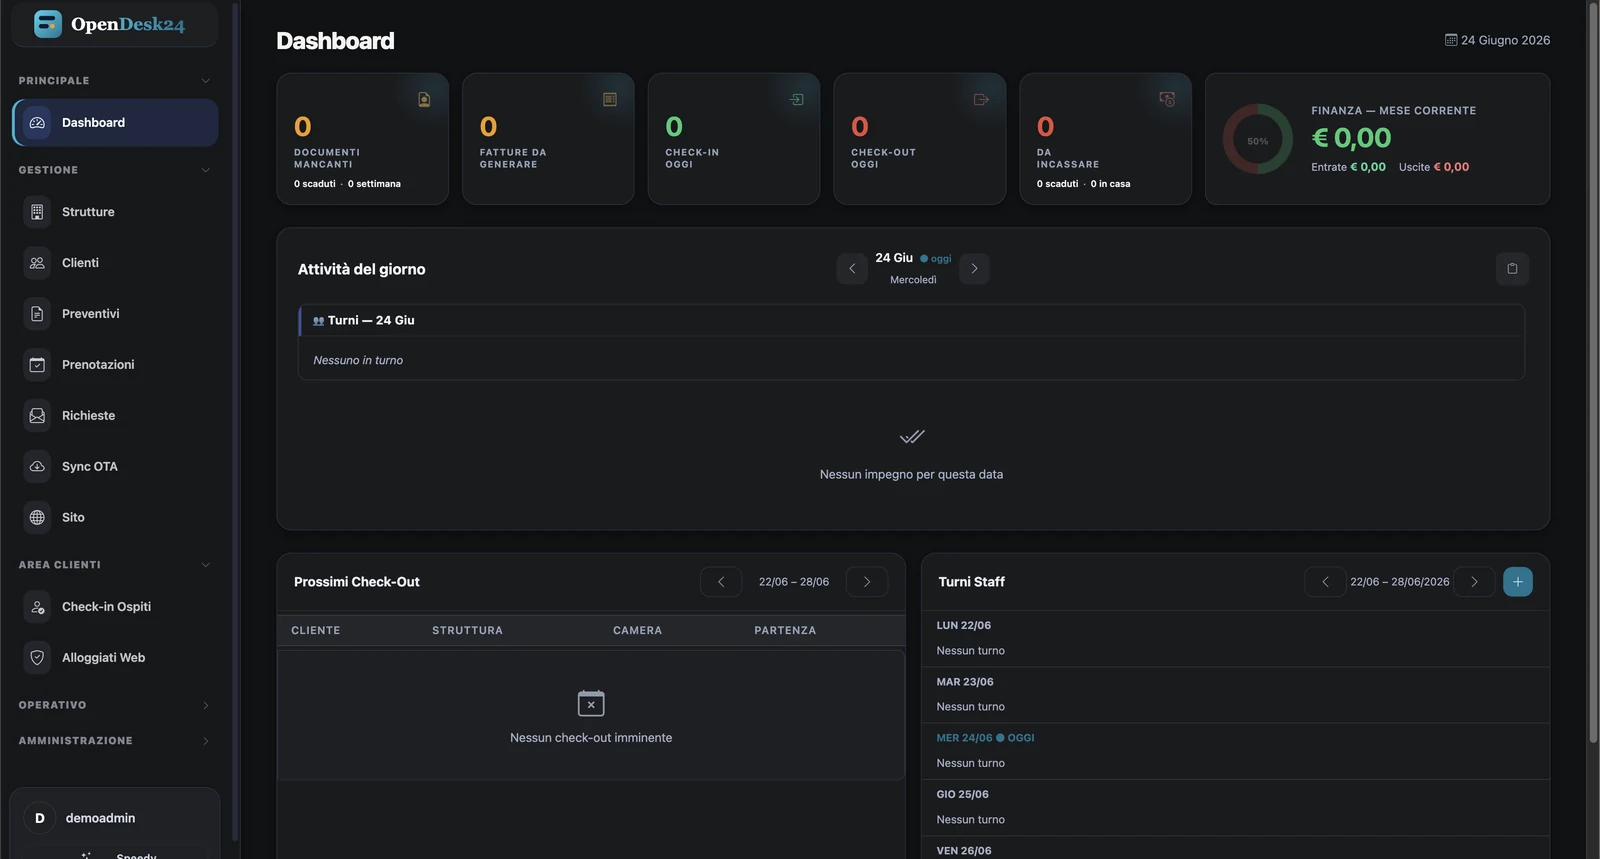Click the 50% finance donut chart
The height and width of the screenshot is (859, 1600).
click(1258, 140)
